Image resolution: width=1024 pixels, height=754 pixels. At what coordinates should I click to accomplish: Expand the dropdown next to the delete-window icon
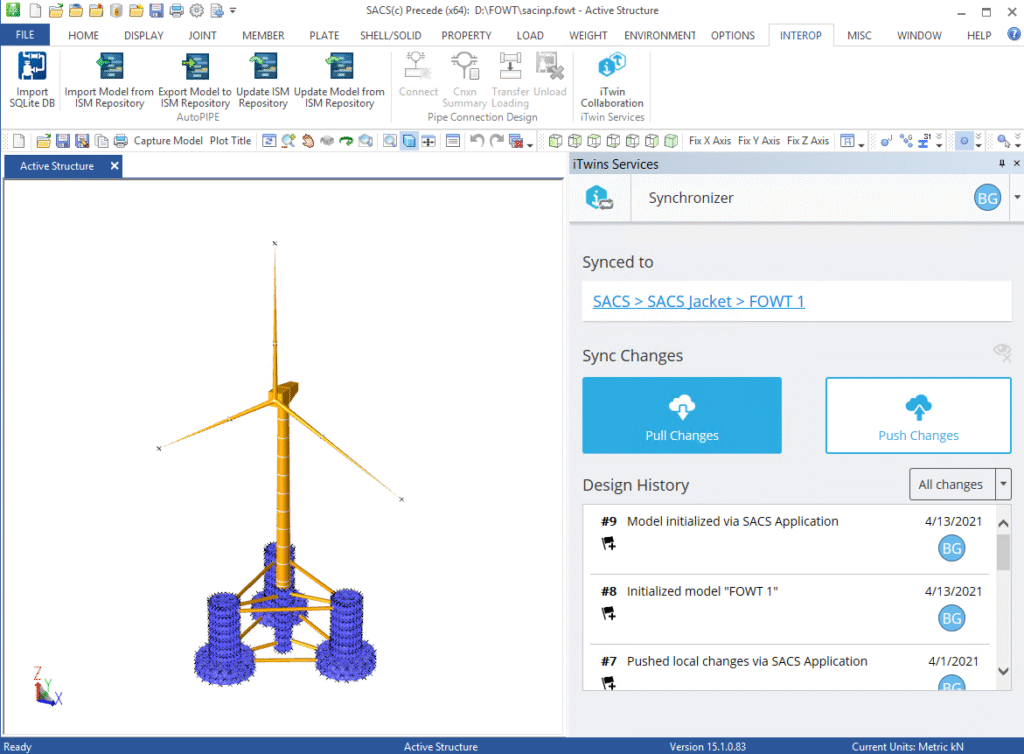coord(530,144)
